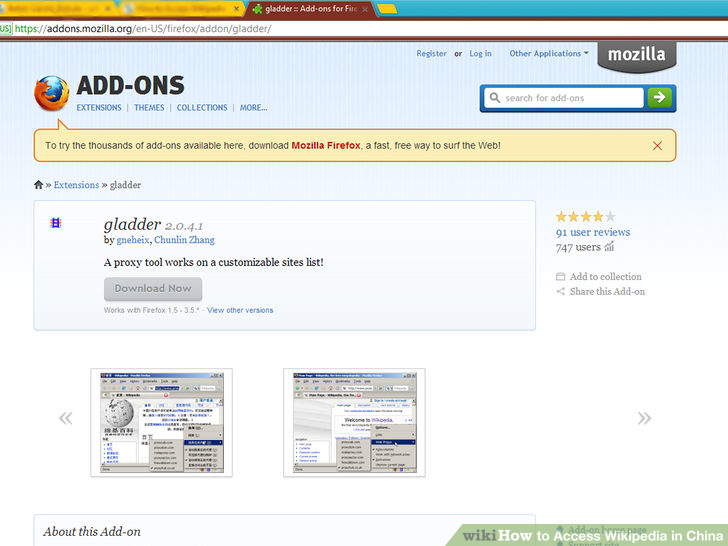Open the second screenshot thumbnail Welcome to Wikipedia
The width and height of the screenshot is (728, 546).
pyautogui.click(x=354, y=422)
